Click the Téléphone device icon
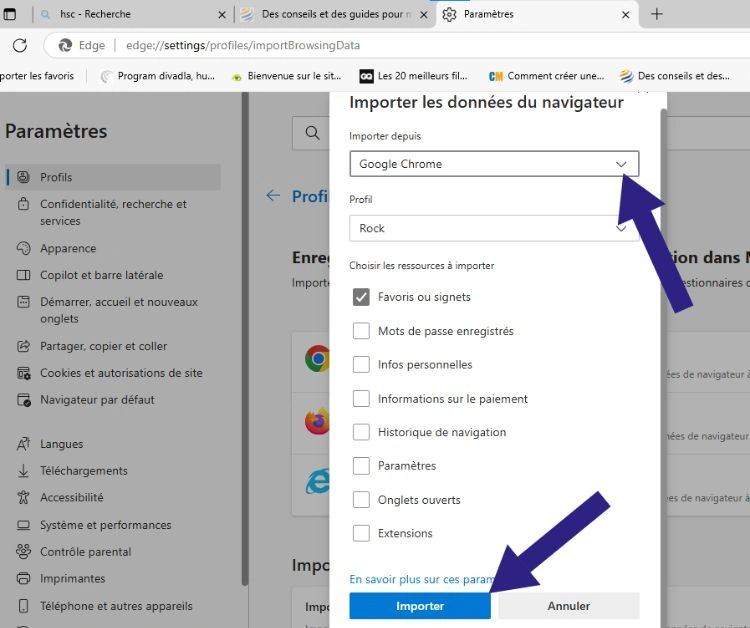The image size is (750, 628). click(23, 606)
